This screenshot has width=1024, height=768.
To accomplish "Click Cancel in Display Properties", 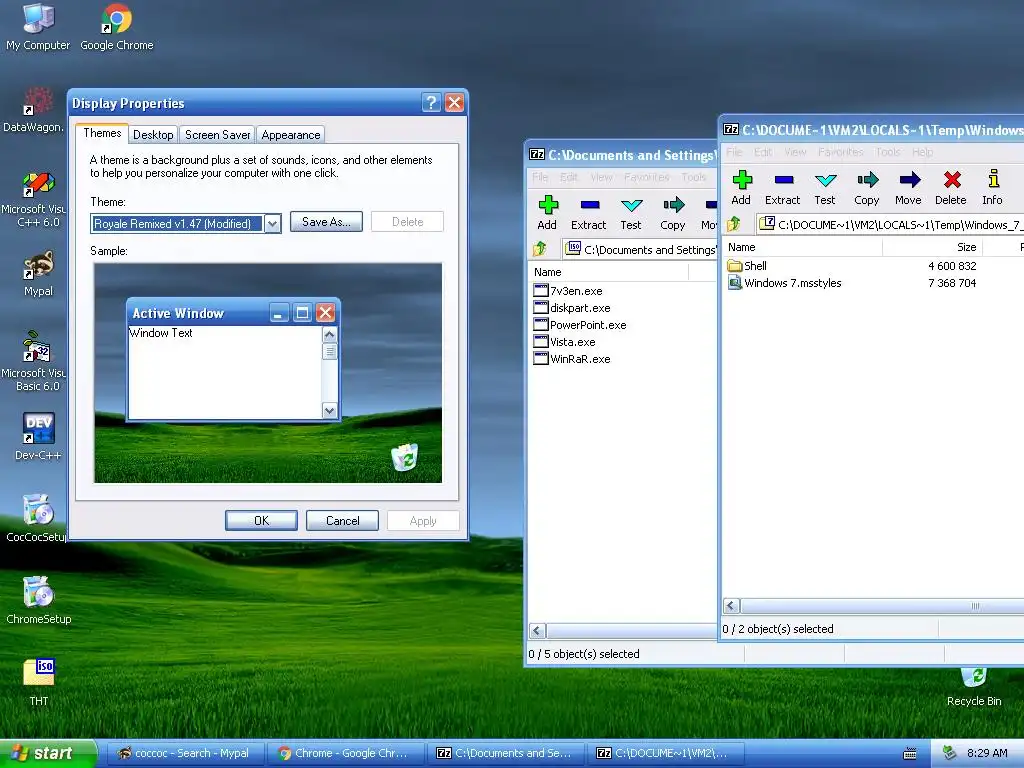I will tap(342, 520).
